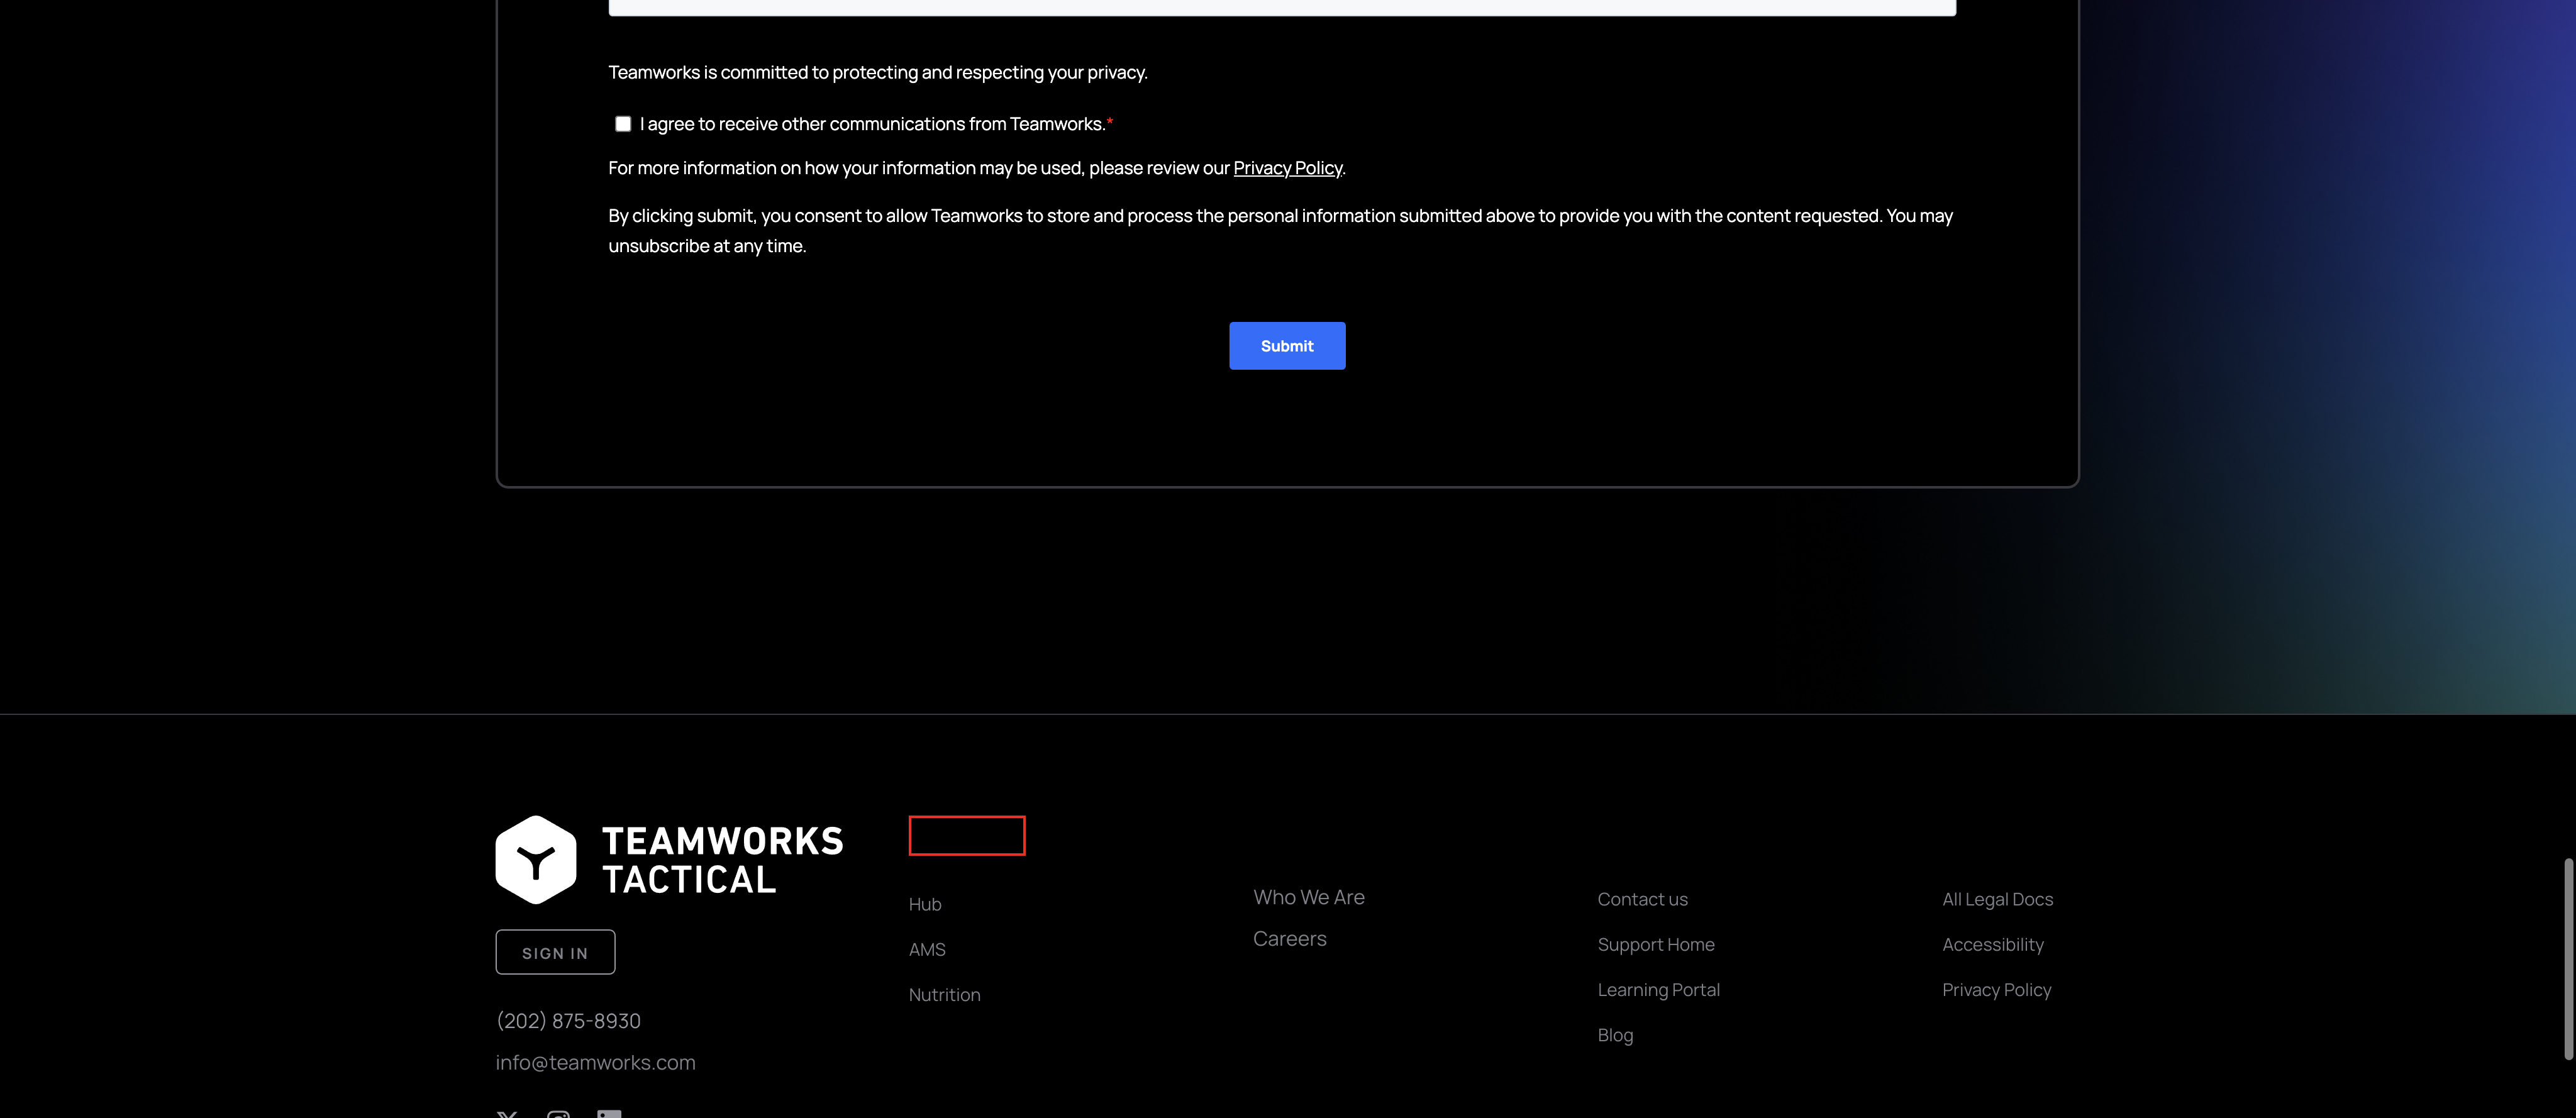The width and height of the screenshot is (2576, 1118).
Task: Open the Instagram social icon
Action: (x=558, y=1113)
